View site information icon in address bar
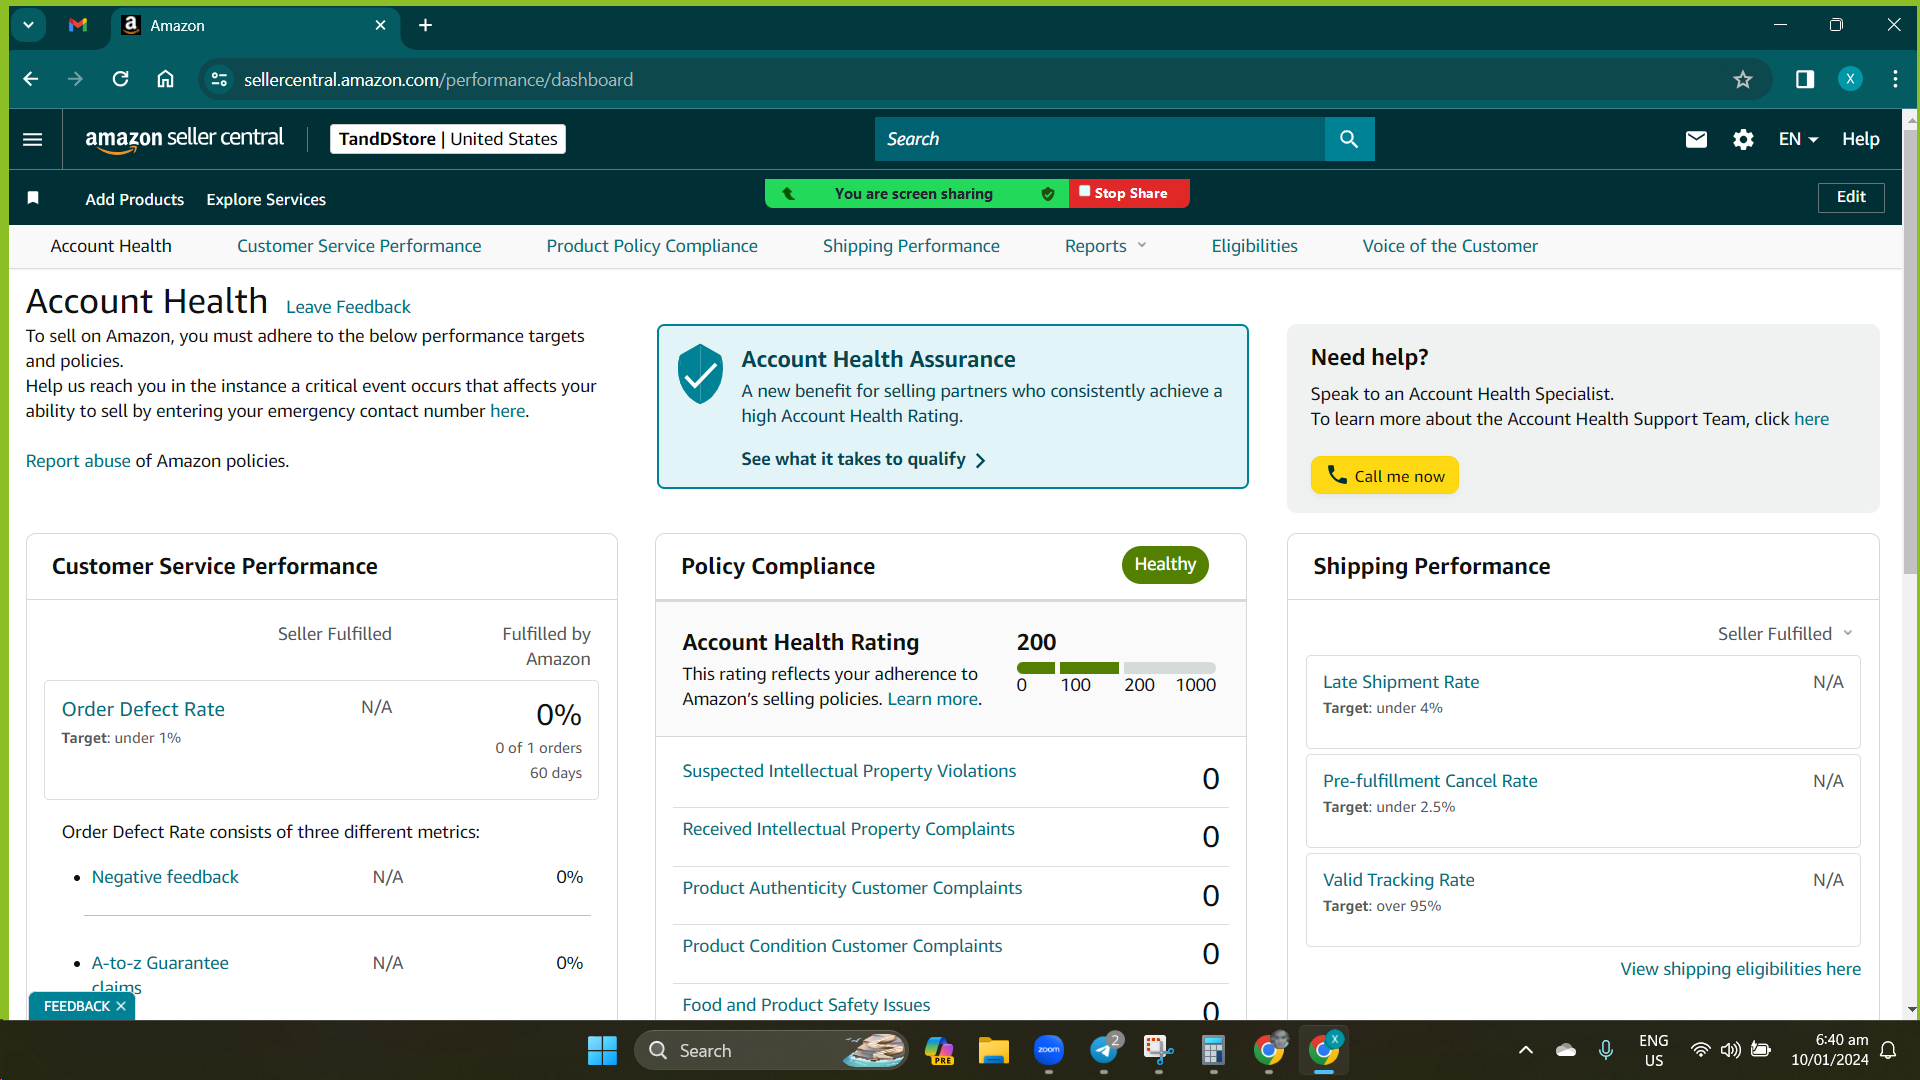 (x=220, y=79)
